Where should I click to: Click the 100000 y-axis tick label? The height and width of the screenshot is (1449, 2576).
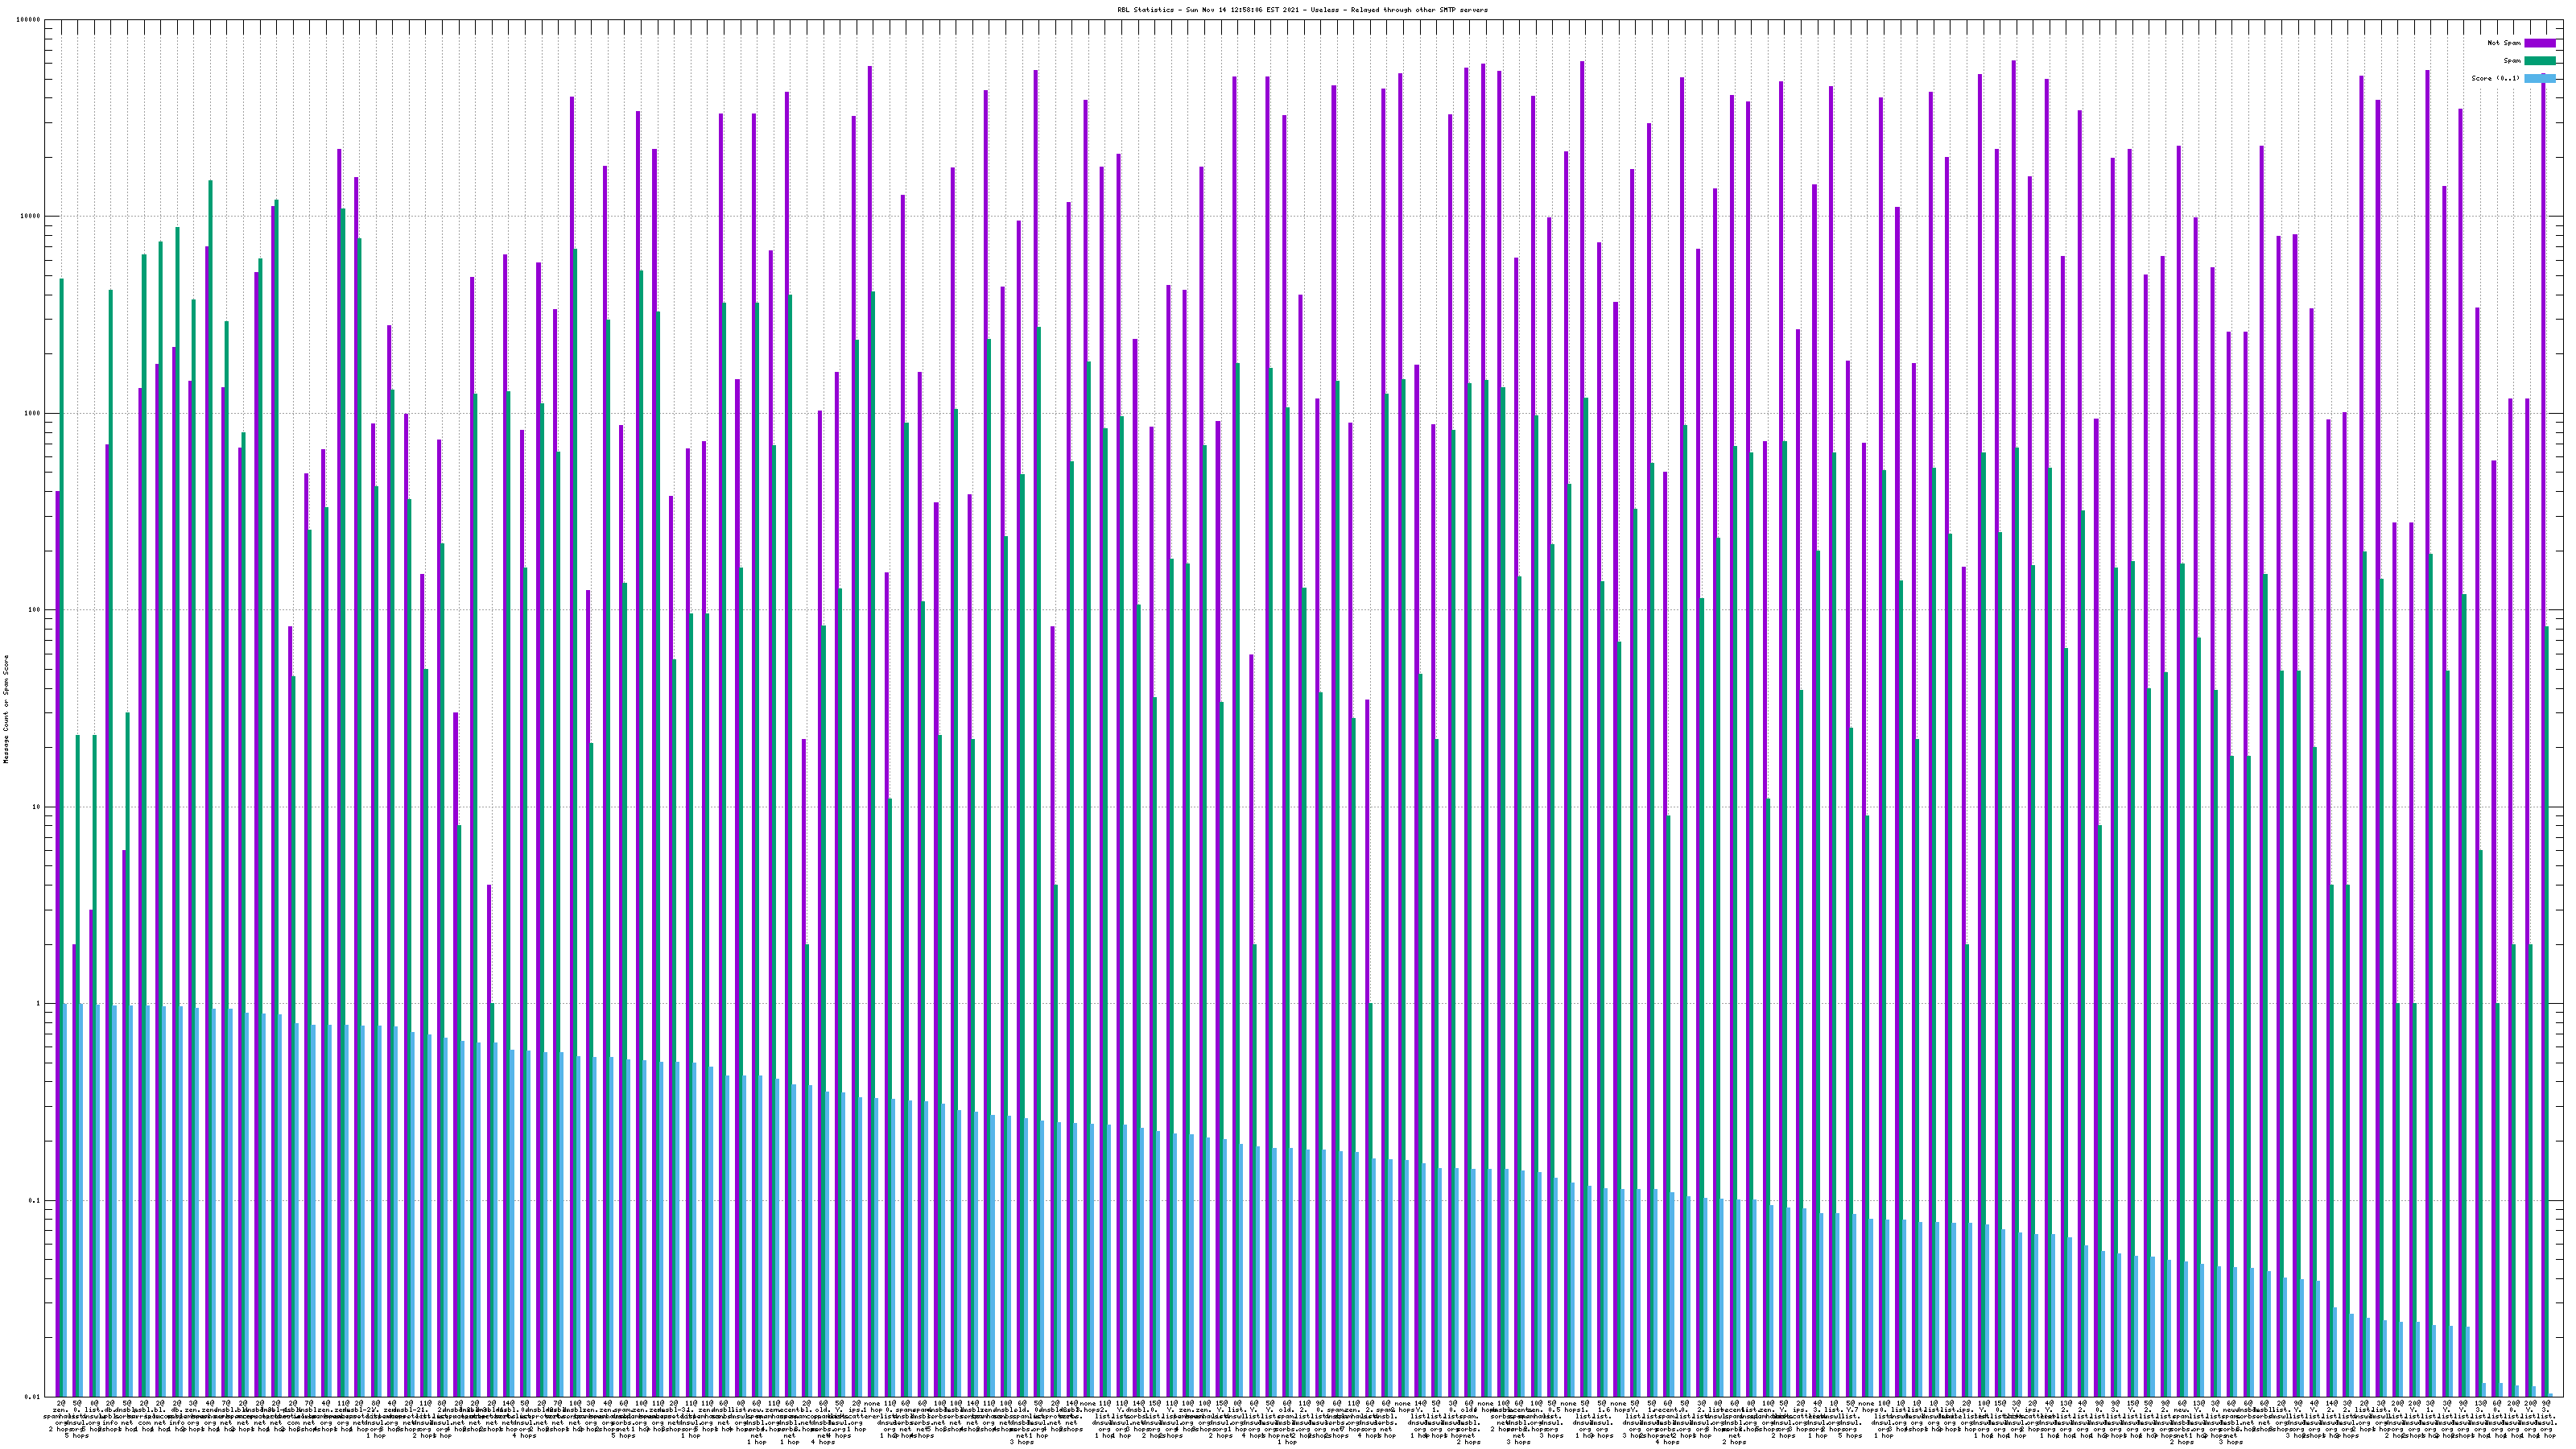[x=29, y=20]
